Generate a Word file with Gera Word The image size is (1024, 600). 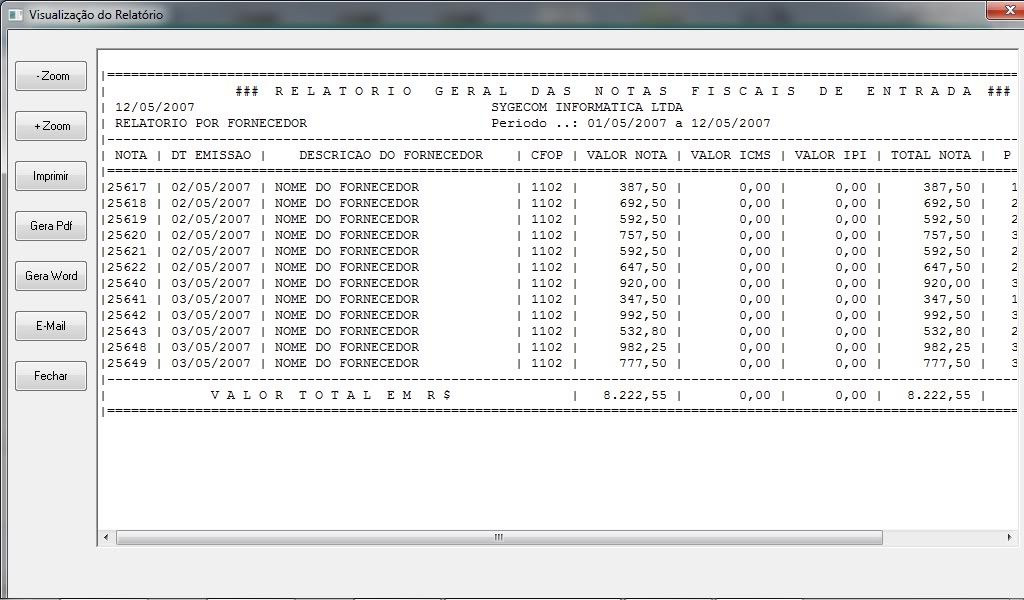point(51,276)
